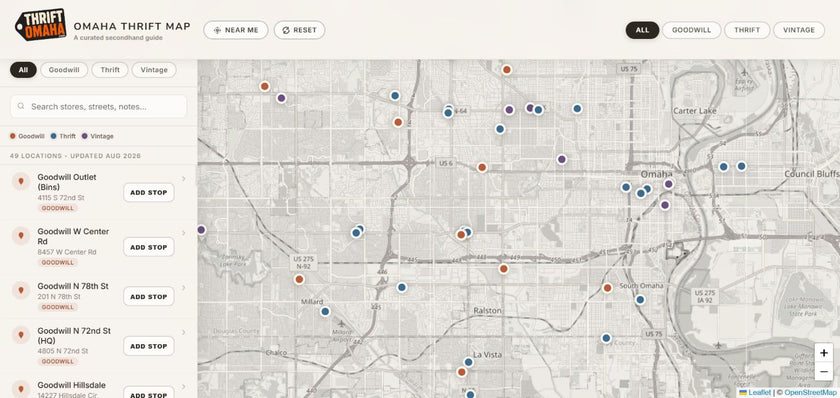Click the Reset button
This screenshot has height=398, width=840.
click(299, 30)
